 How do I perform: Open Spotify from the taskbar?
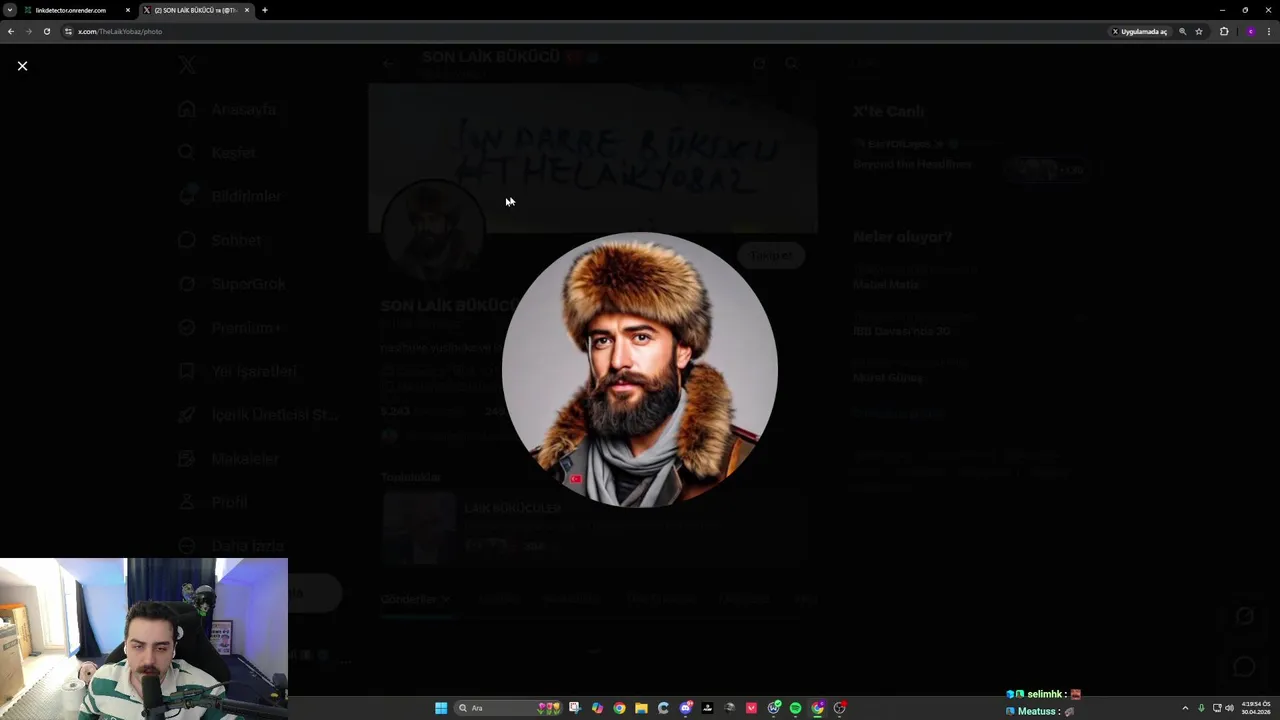(x=796, y=708)
